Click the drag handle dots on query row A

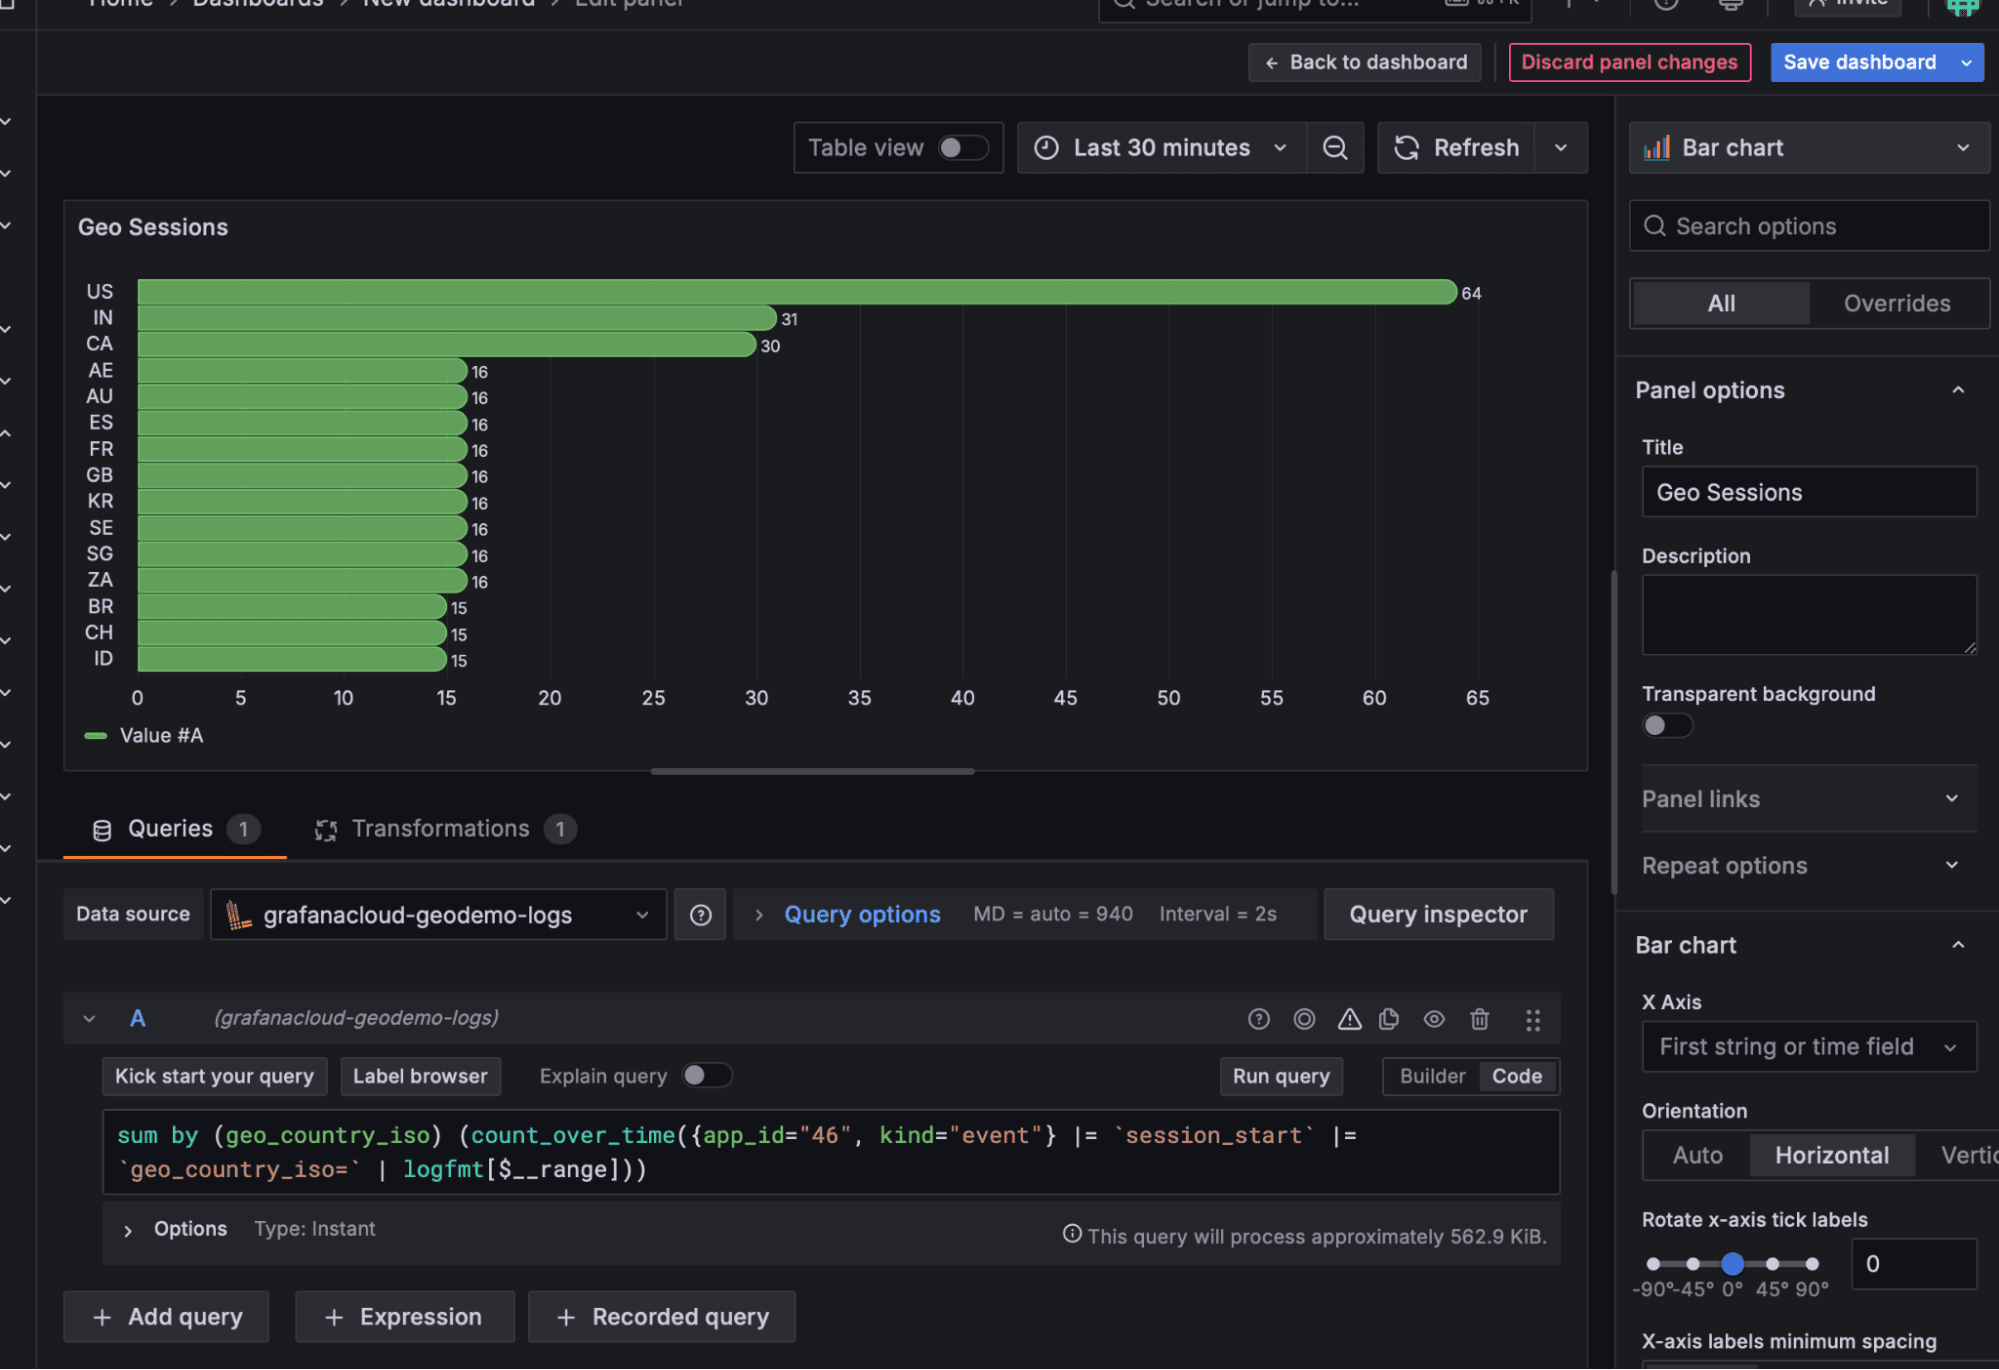coord(1534,1019)
